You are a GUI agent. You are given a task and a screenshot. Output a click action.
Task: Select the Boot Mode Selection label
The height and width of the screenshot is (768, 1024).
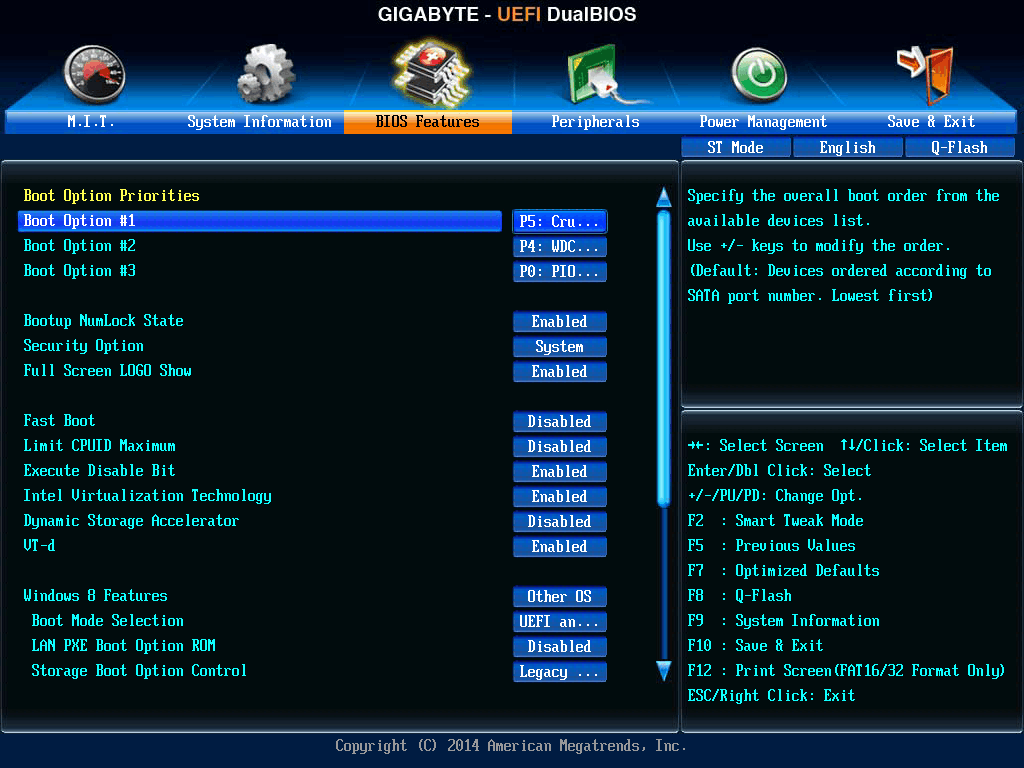click(108, 620)
